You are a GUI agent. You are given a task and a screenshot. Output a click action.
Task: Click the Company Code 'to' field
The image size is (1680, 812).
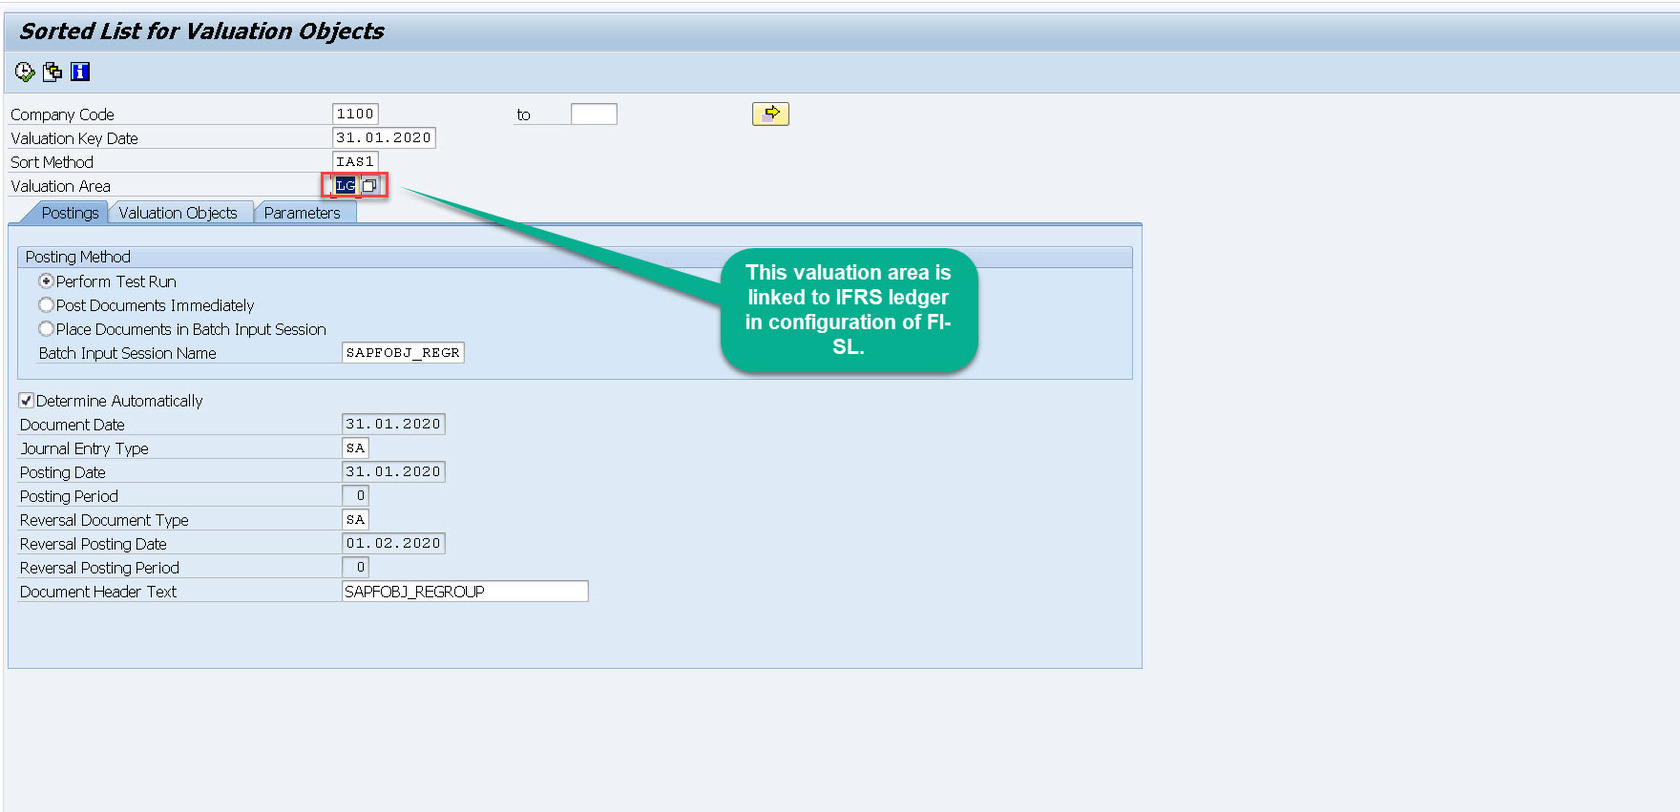click(x=594, y=114)
